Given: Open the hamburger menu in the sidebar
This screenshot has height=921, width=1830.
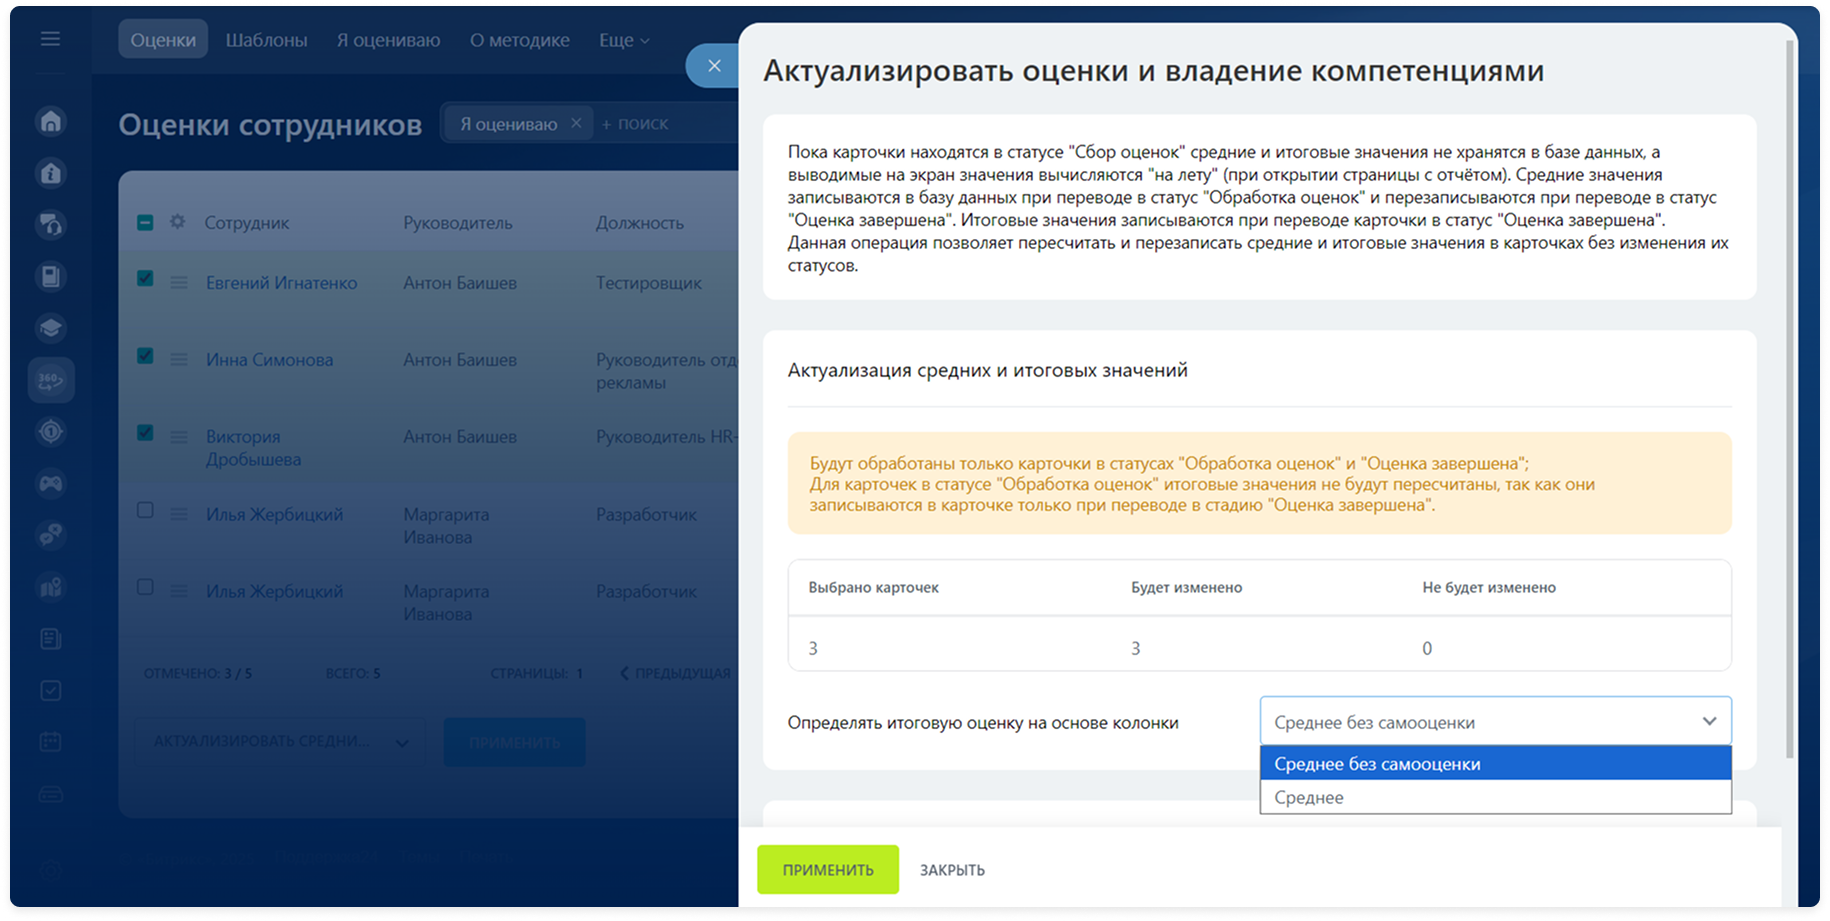Looking at the screenshot, I should click(x=50, y=39).
